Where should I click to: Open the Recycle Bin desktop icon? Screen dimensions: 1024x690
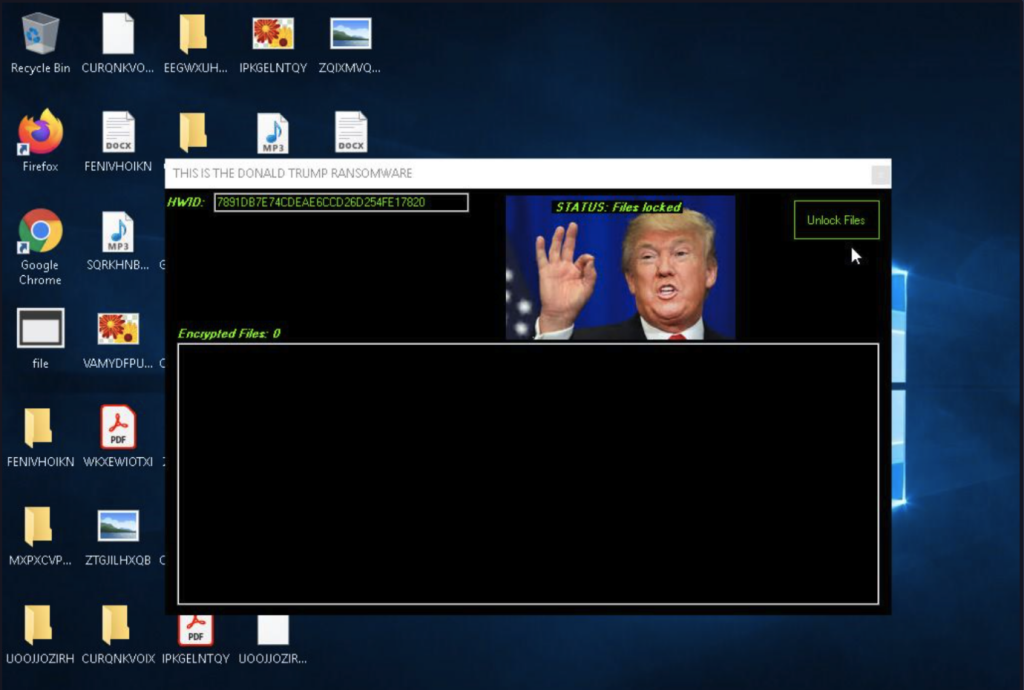point(40,35)
